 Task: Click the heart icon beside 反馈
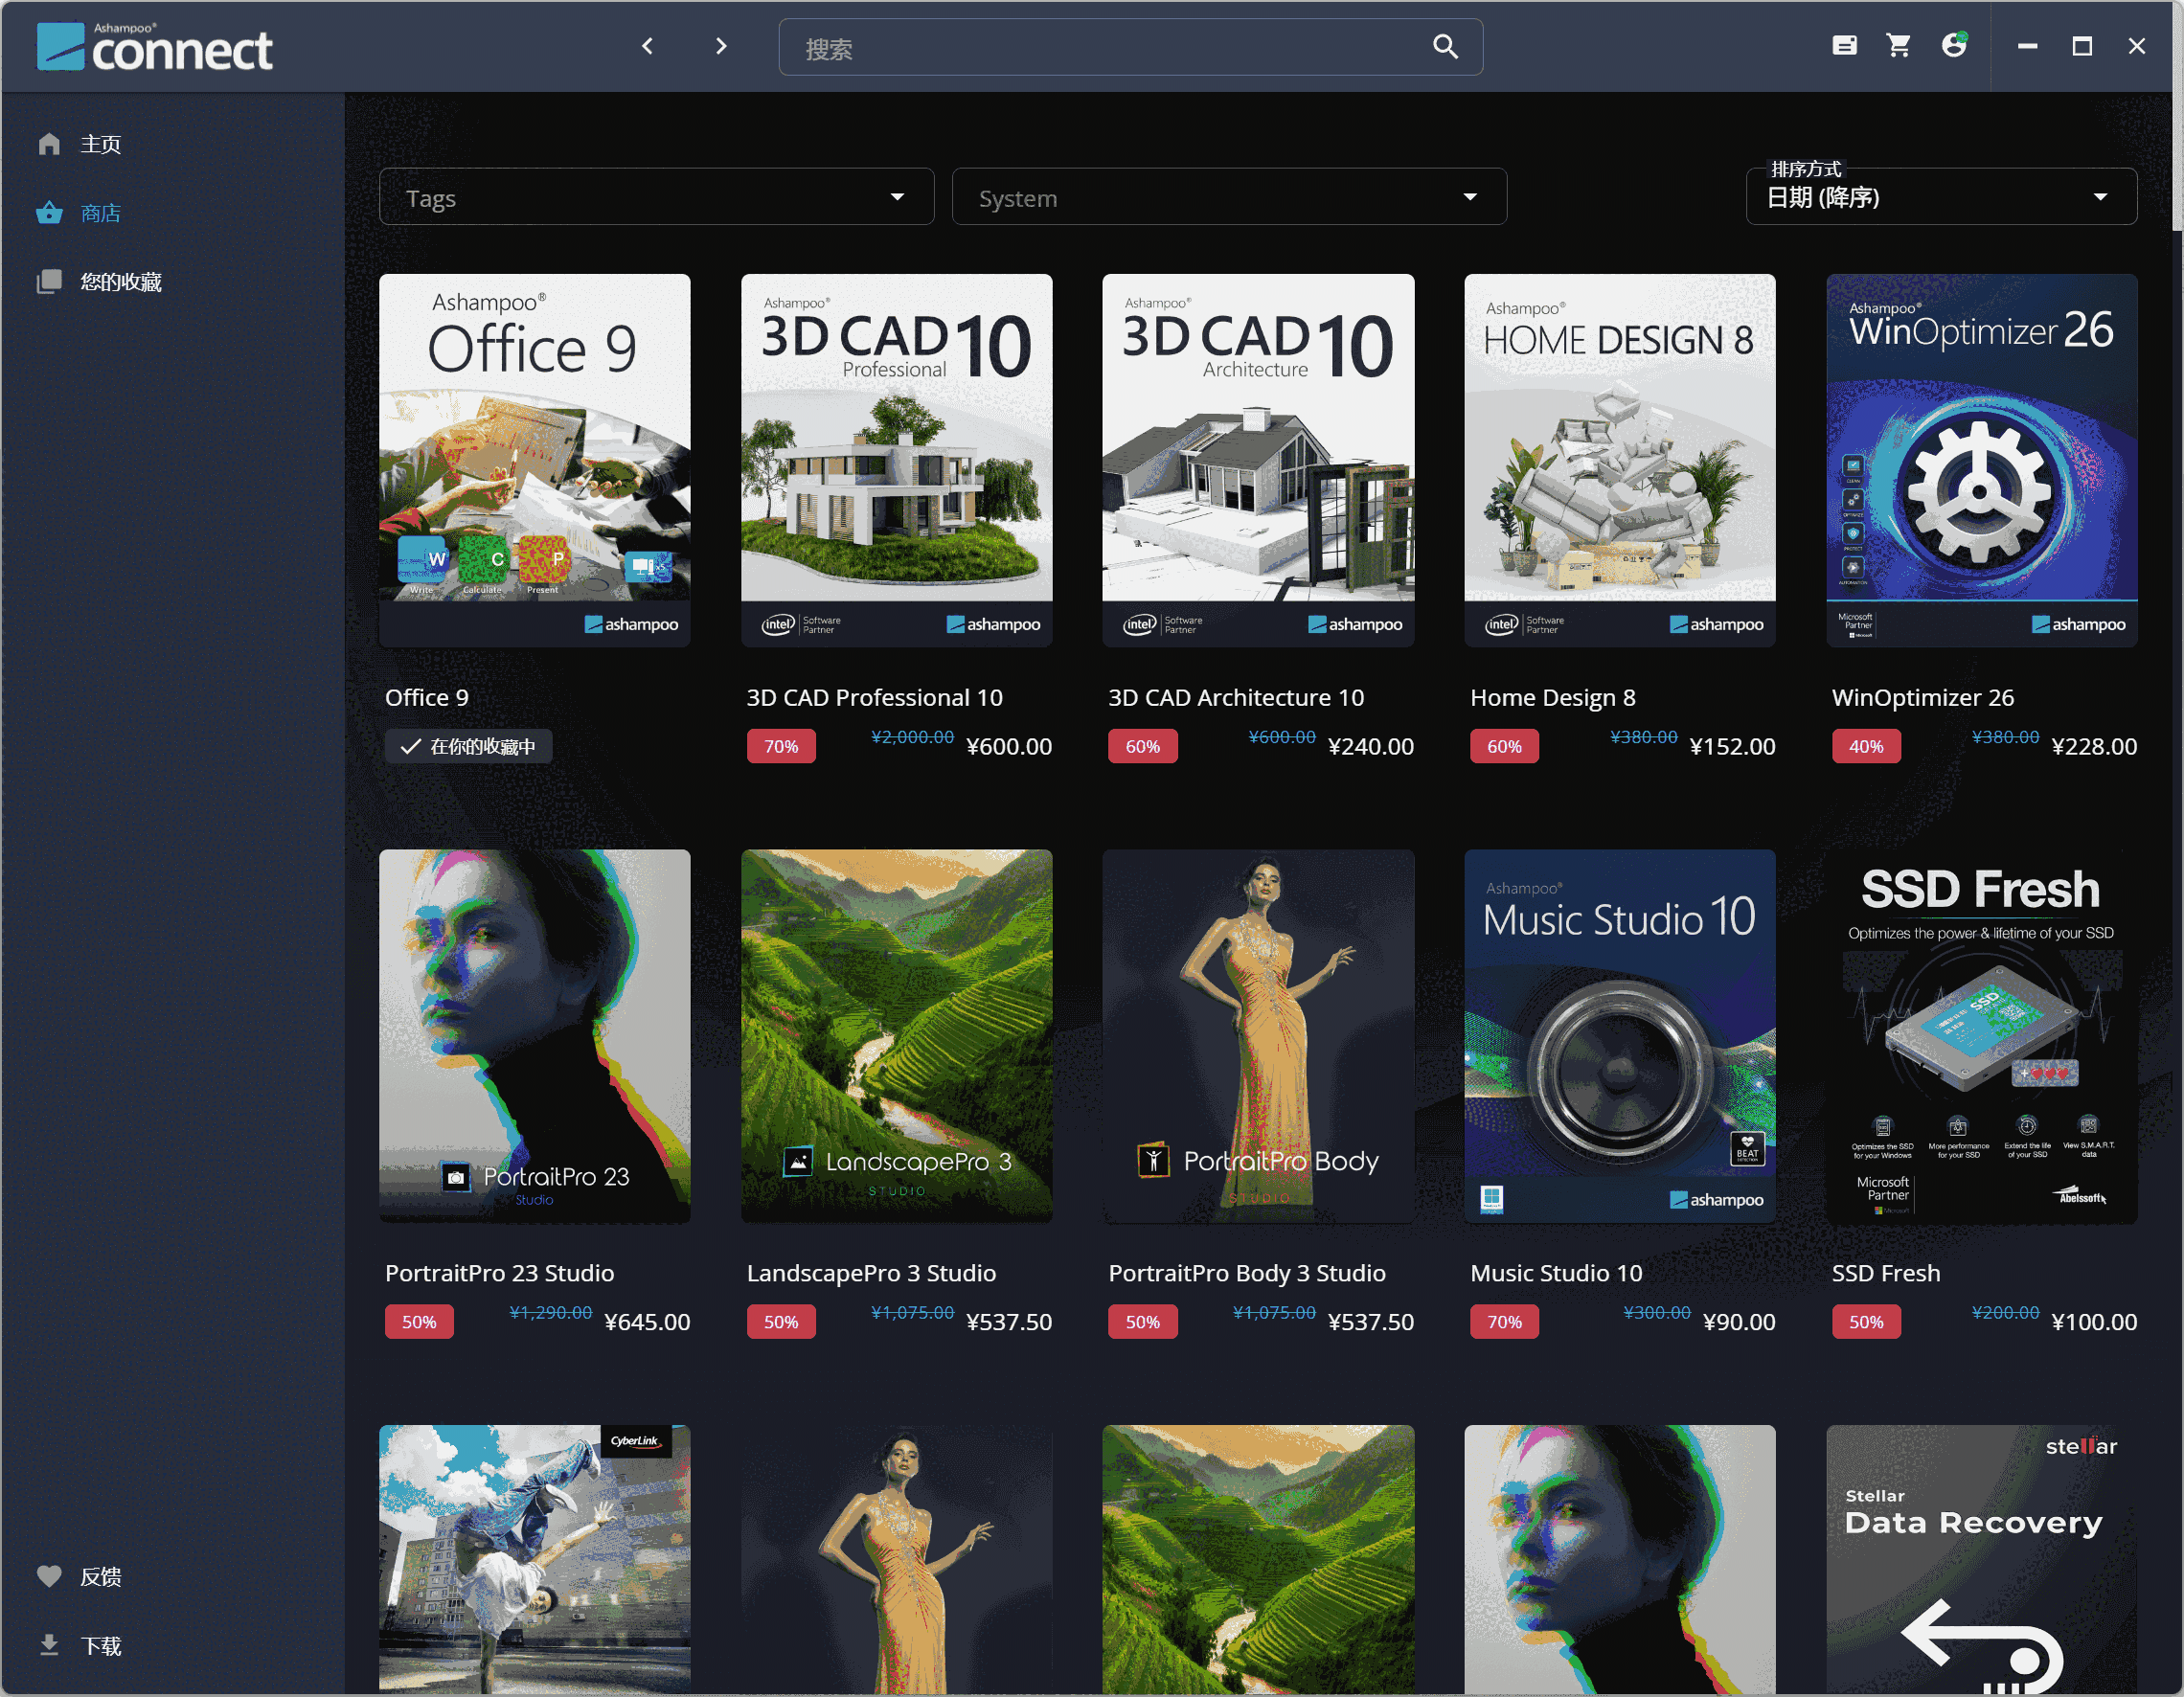pyautogui.click(x=49, y=1576)
